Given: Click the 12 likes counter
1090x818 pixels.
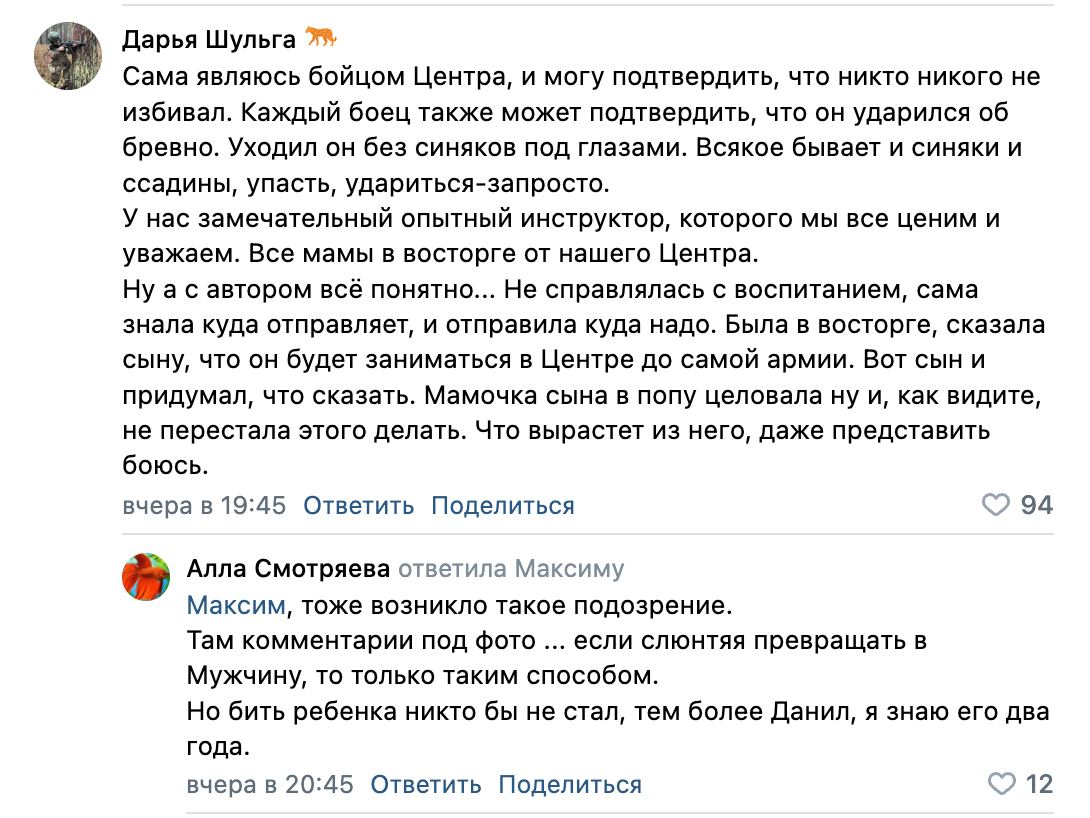Looking at the screenshot, I should pos(1039,784).
